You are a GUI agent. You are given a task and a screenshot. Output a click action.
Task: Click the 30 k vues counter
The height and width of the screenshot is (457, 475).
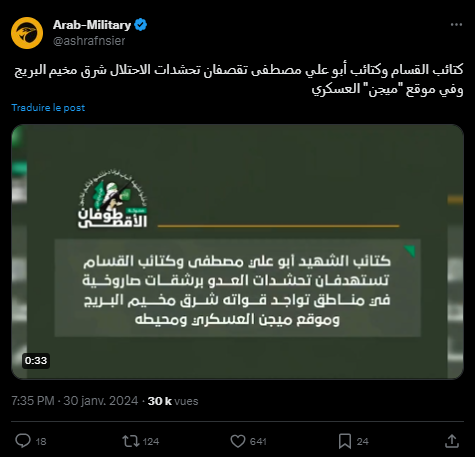click(173, 401)
